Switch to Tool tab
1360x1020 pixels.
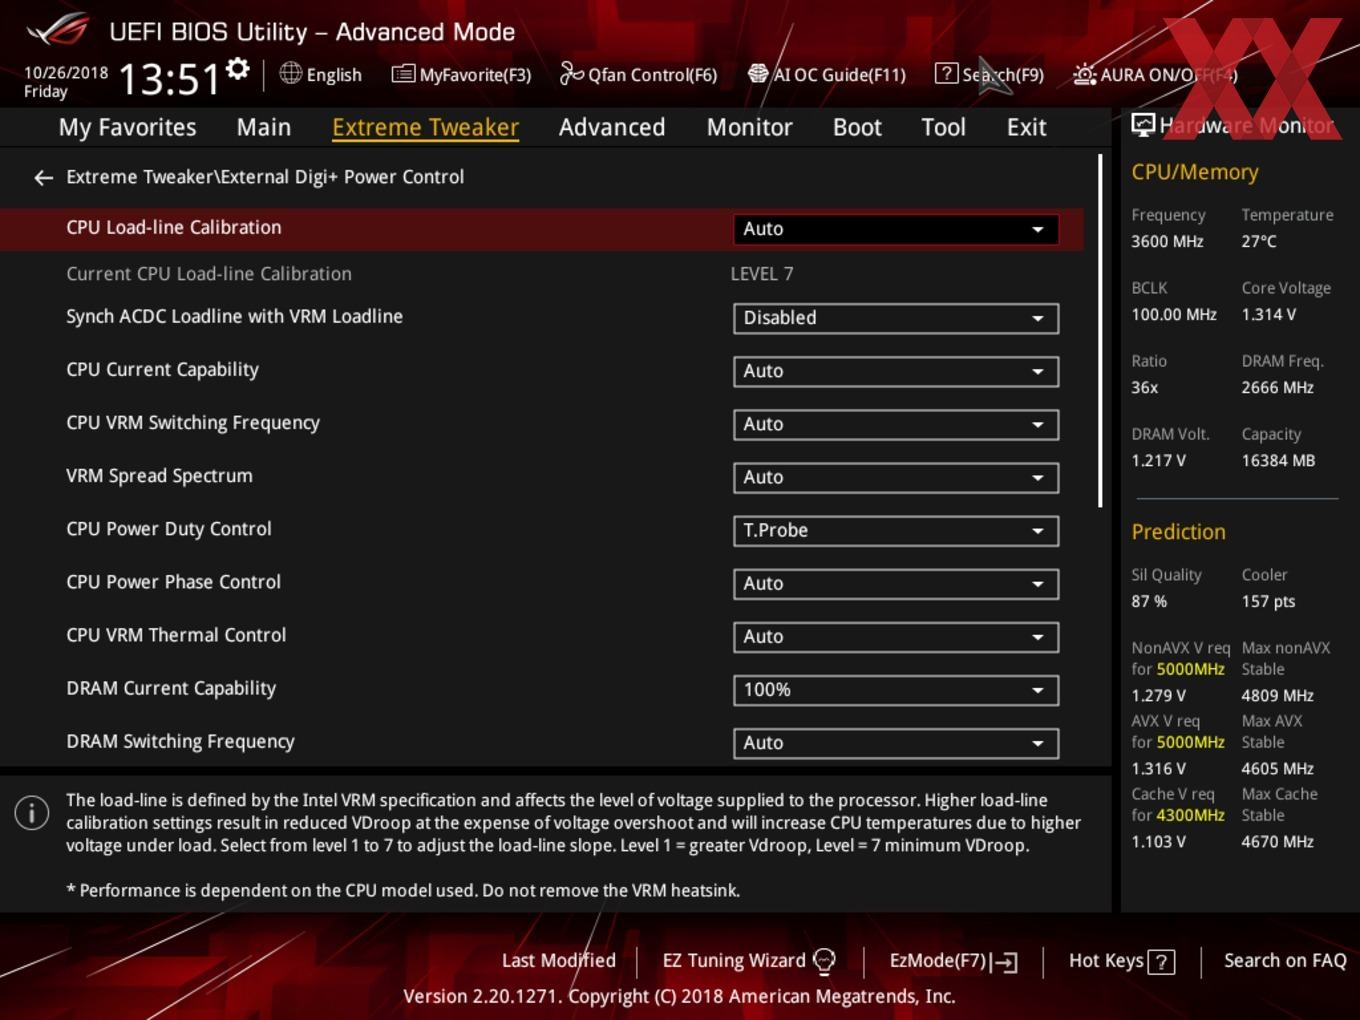click(x=943, y=127)
